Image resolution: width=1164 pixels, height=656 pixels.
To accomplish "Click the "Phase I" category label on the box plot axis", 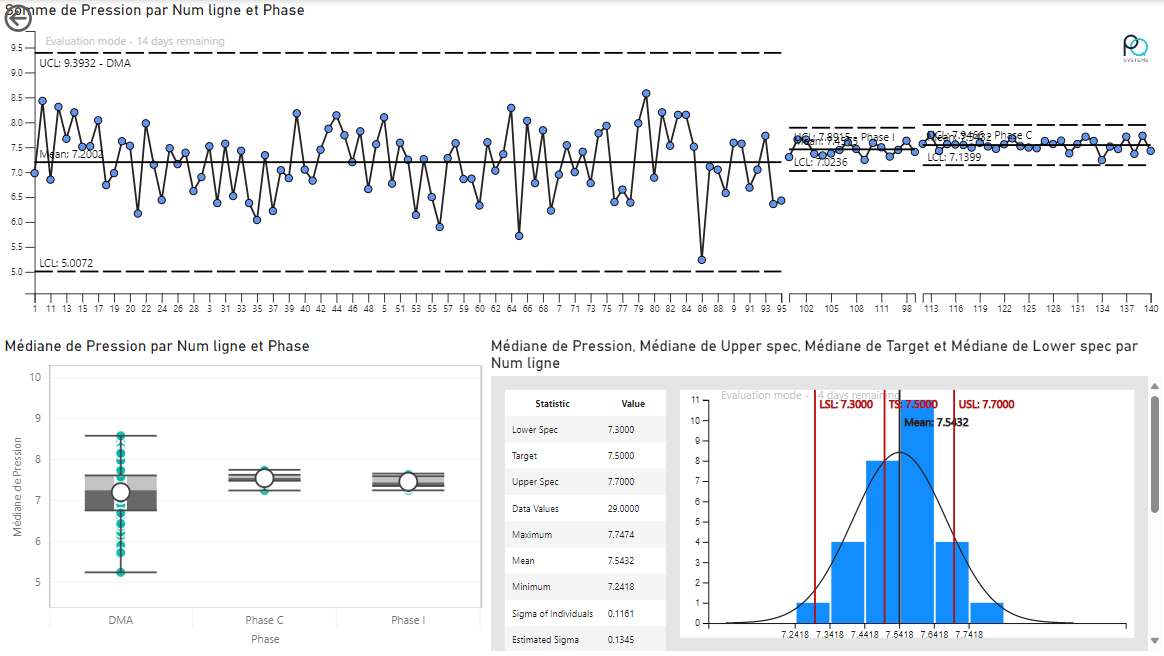I will click(408, 620).
